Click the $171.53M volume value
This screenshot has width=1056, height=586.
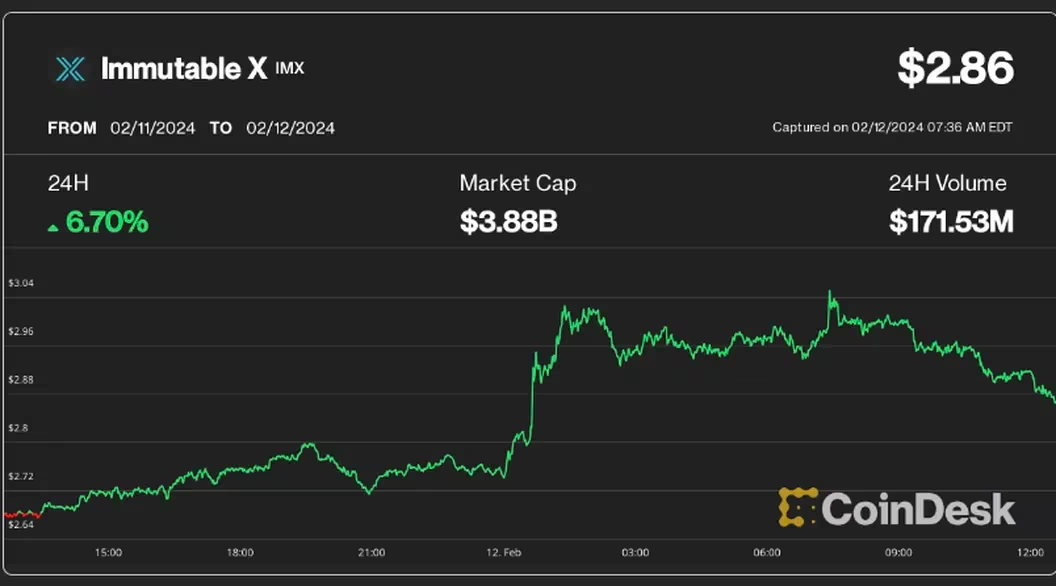[951, 222]
